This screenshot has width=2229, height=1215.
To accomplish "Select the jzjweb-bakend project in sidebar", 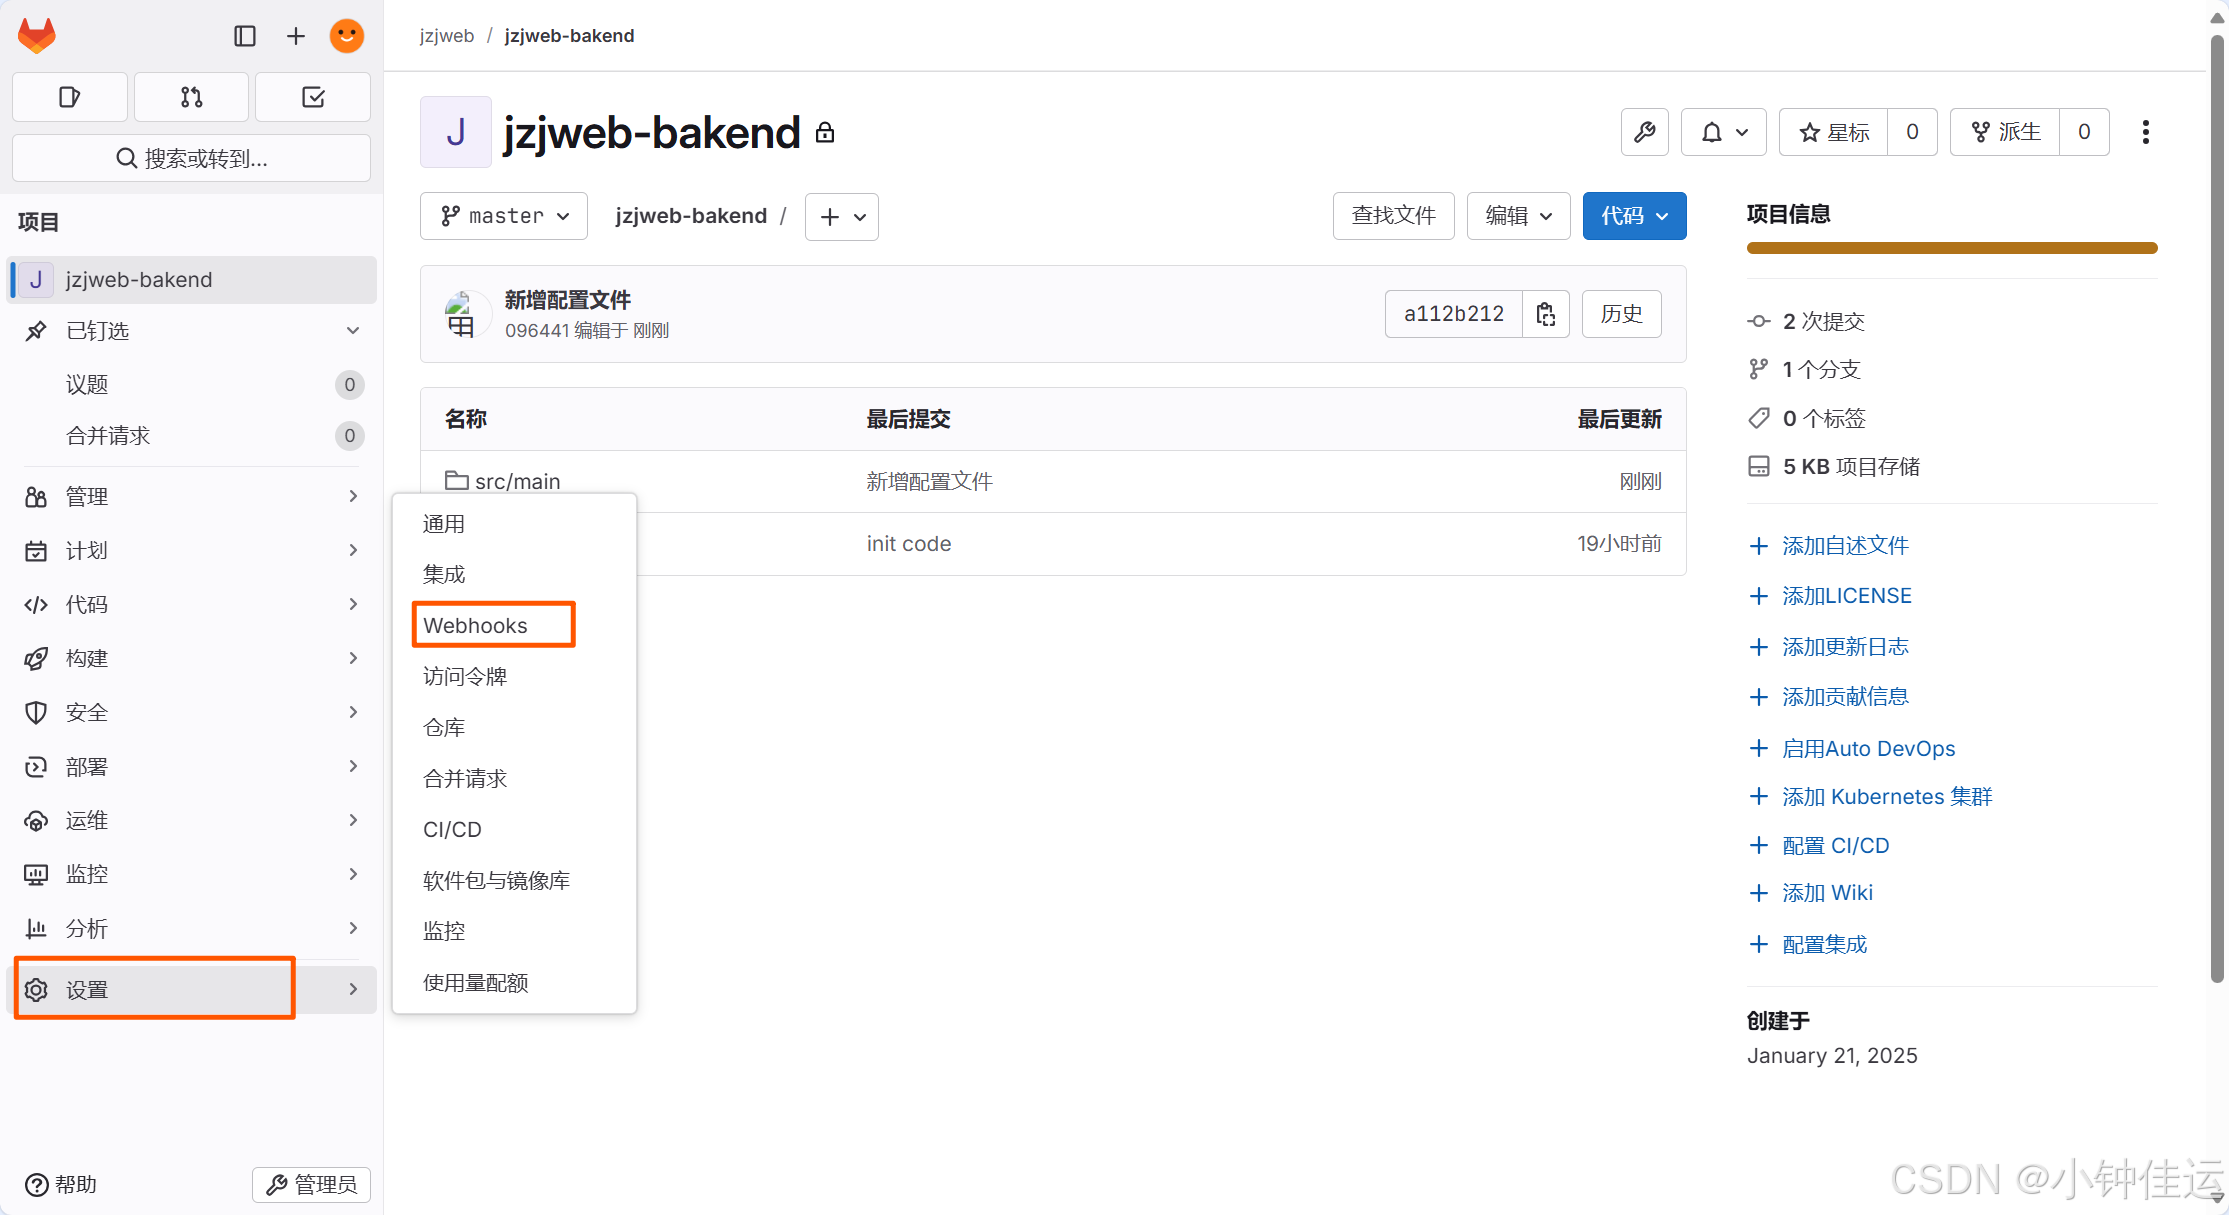I will click(x=193, y=279).
